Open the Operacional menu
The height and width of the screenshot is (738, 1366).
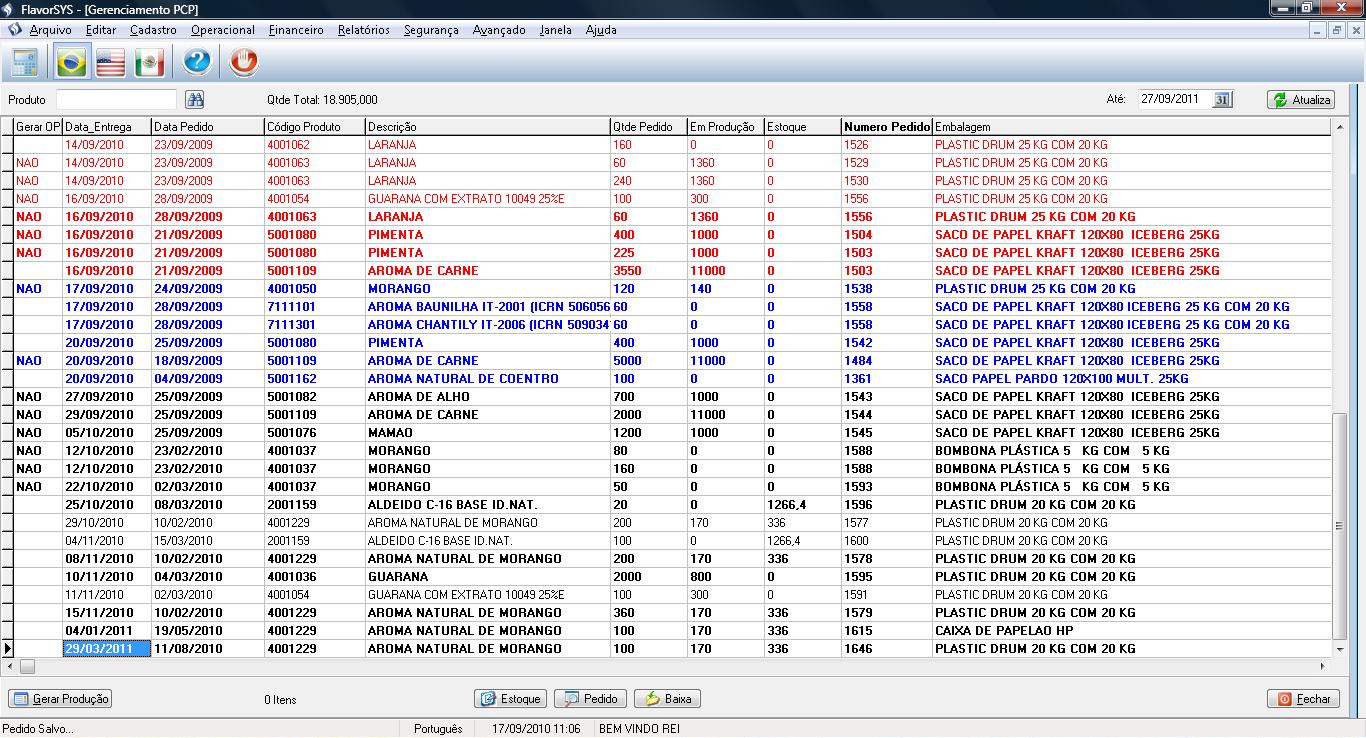[222, 30]
